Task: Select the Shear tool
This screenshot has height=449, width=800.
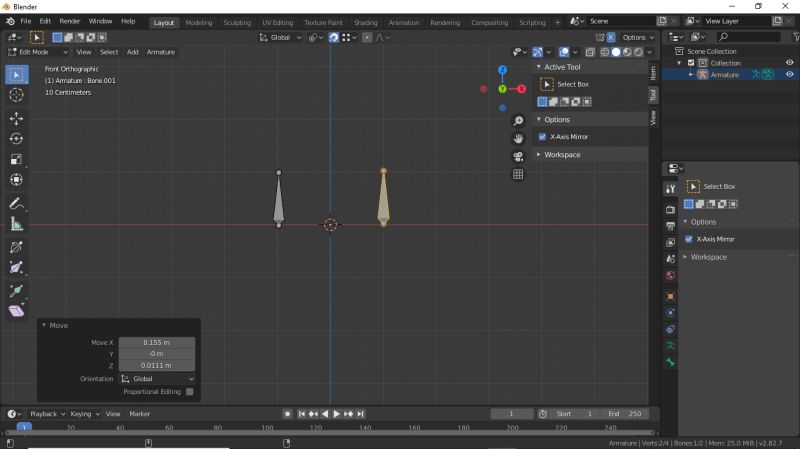Action: click(16, 311)
